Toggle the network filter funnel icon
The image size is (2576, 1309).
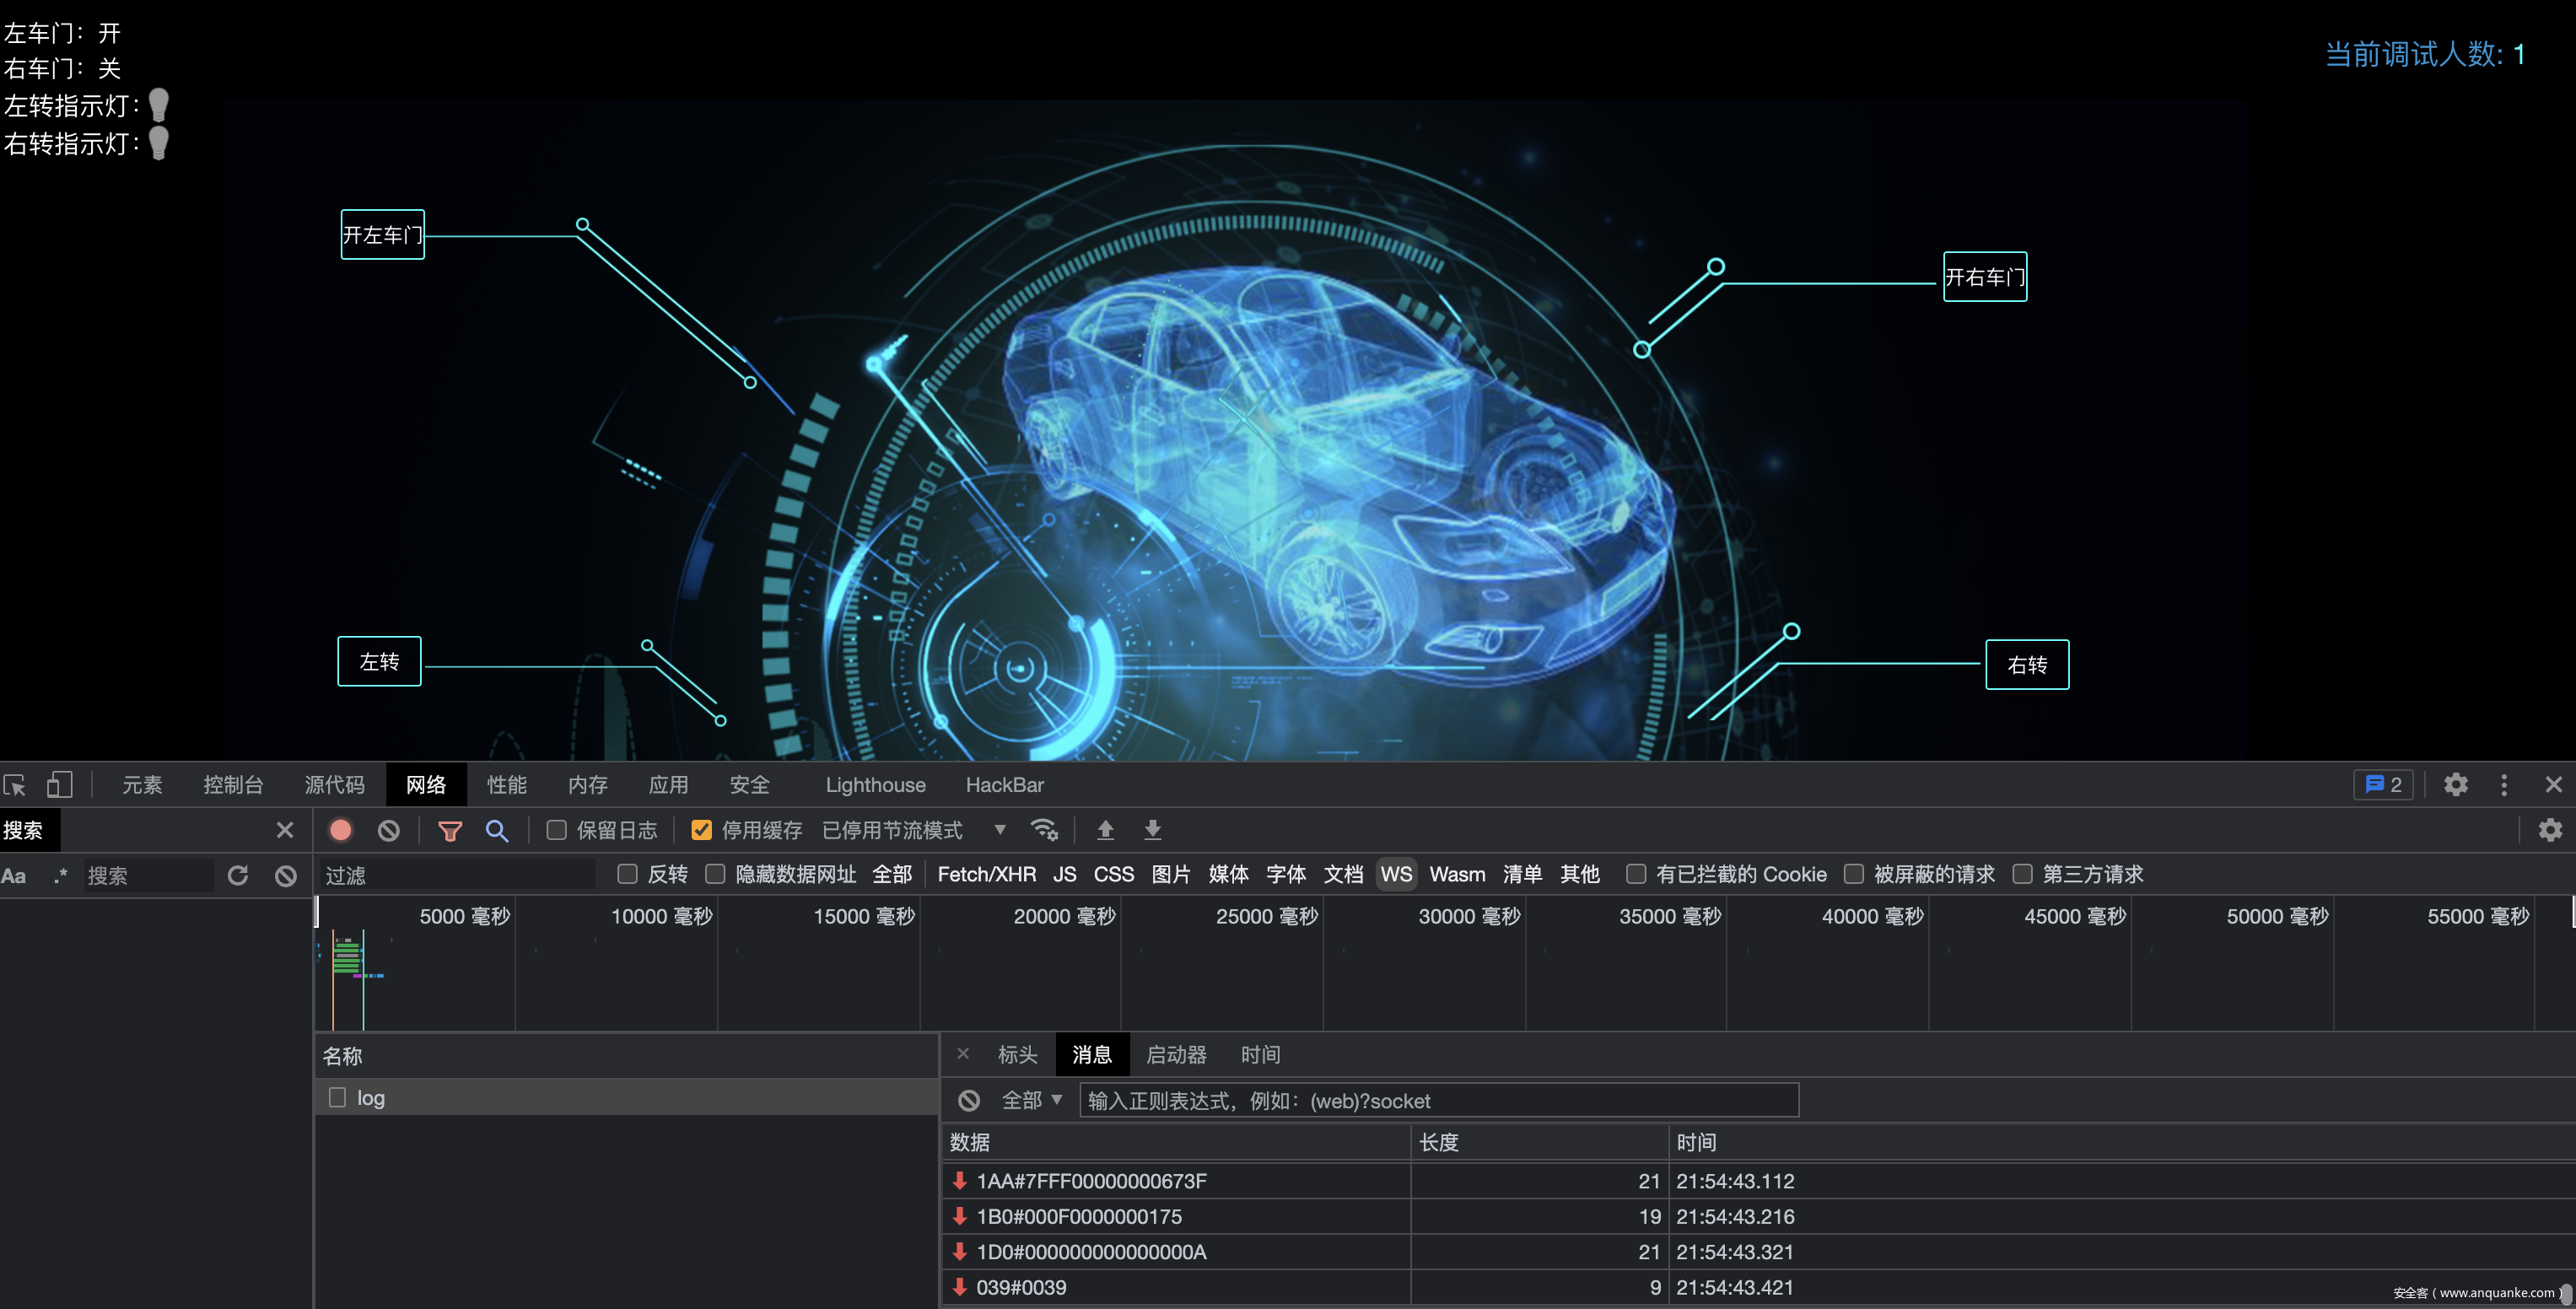(450, 830)
